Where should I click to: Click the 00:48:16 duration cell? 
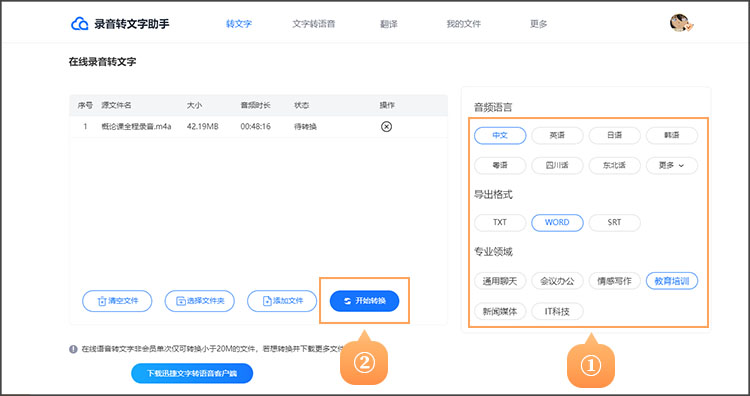click(x=256, y=127)
